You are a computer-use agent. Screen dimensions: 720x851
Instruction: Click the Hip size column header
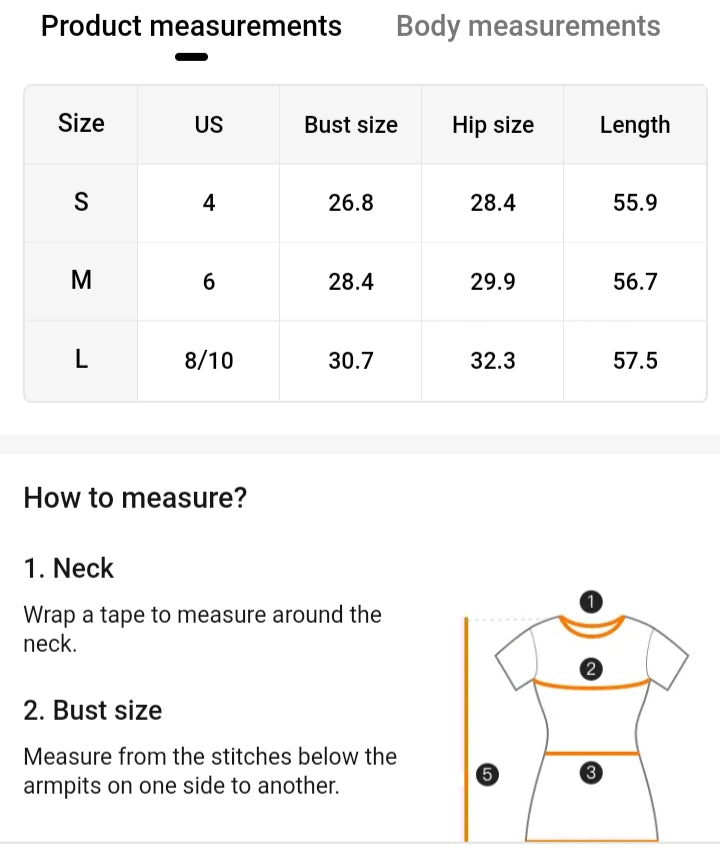pos(493,125)
